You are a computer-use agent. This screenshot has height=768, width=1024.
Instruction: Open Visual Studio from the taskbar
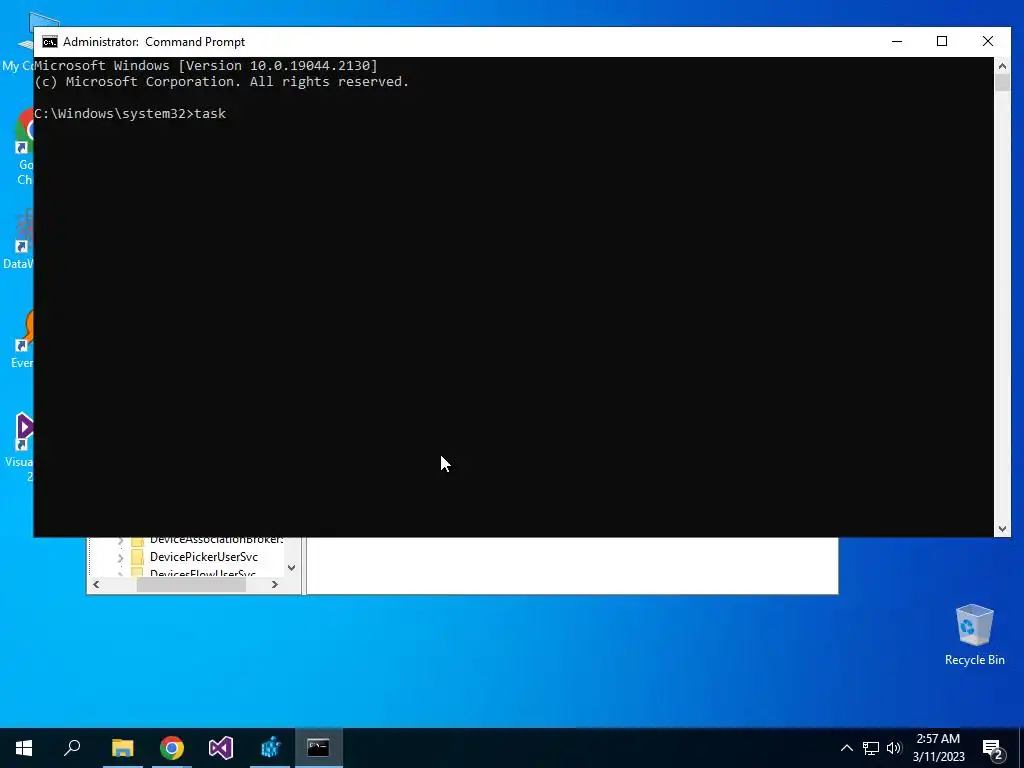pyautogui.click(x=221, y=748)
